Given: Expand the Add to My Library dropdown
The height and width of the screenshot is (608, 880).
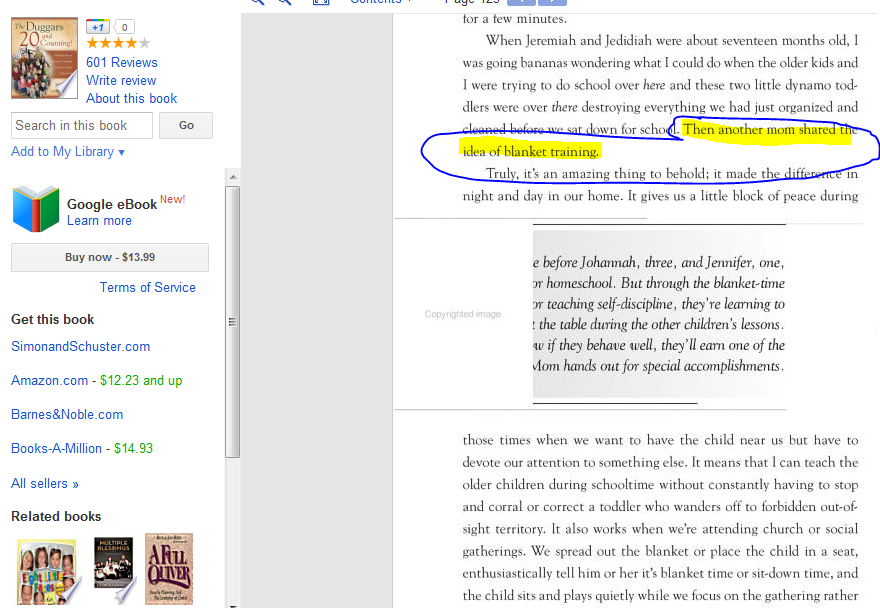Looking at the screenshot, I should click(x=68, y=152).
